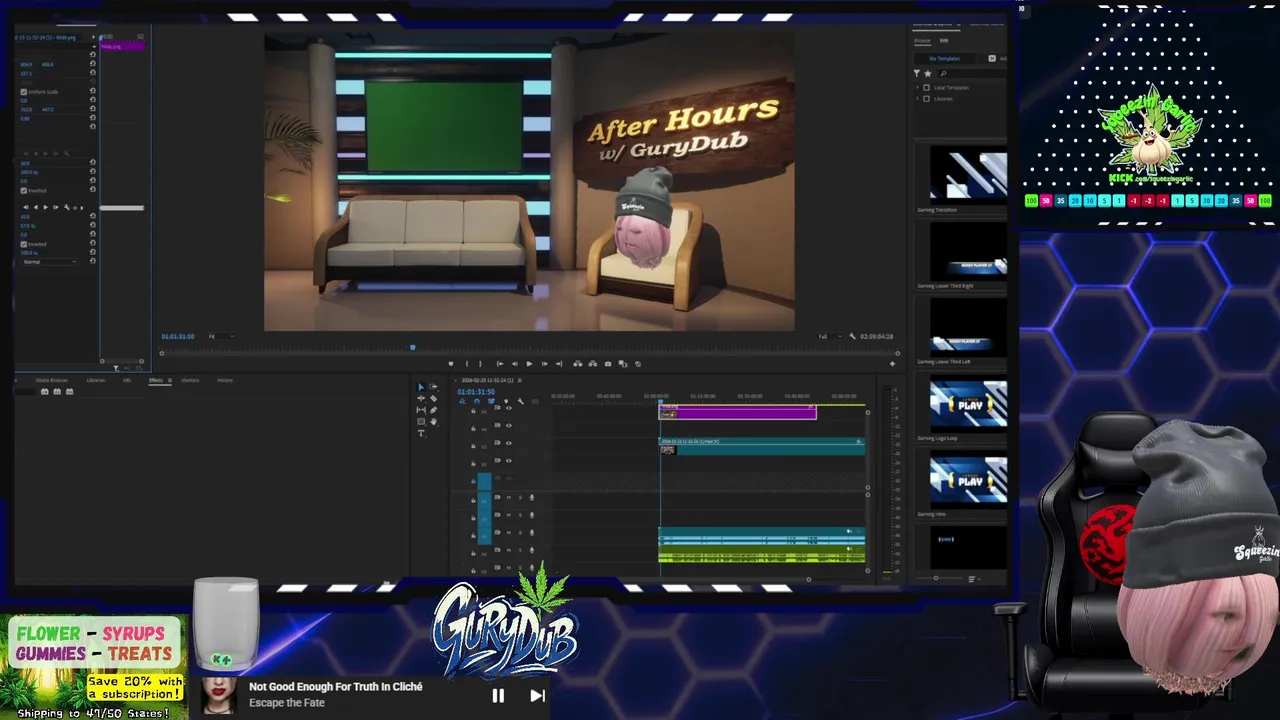Viewport: 1280px width, 720px height.
Task: Switch to Info tab
Action: coord(127,380)
